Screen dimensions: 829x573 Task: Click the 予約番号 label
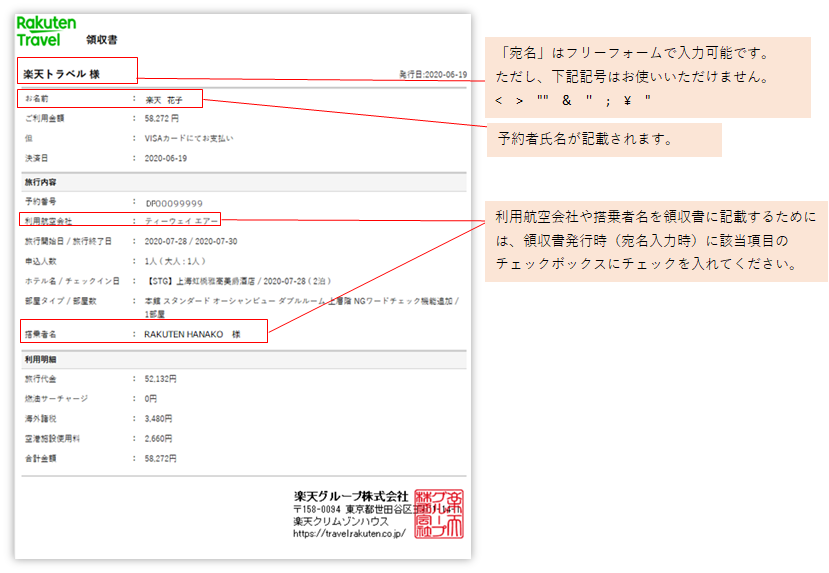41,201
